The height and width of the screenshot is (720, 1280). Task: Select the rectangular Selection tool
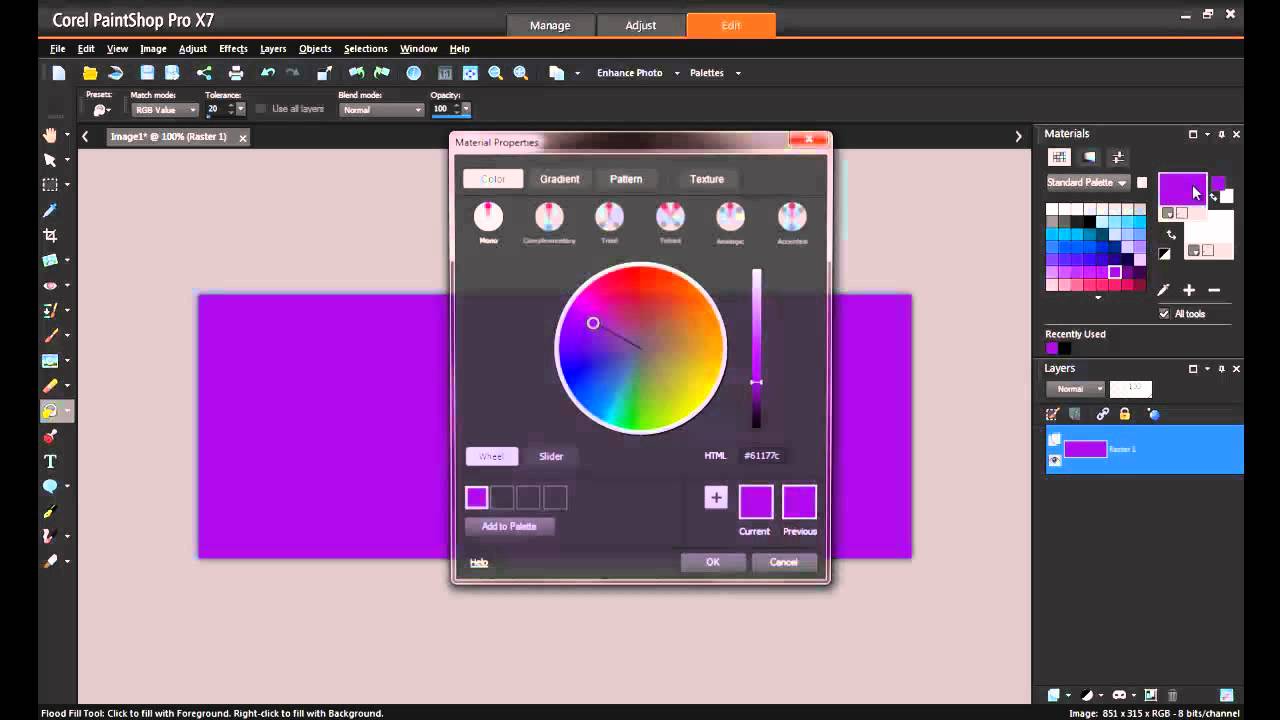click(x=50, y=185)
